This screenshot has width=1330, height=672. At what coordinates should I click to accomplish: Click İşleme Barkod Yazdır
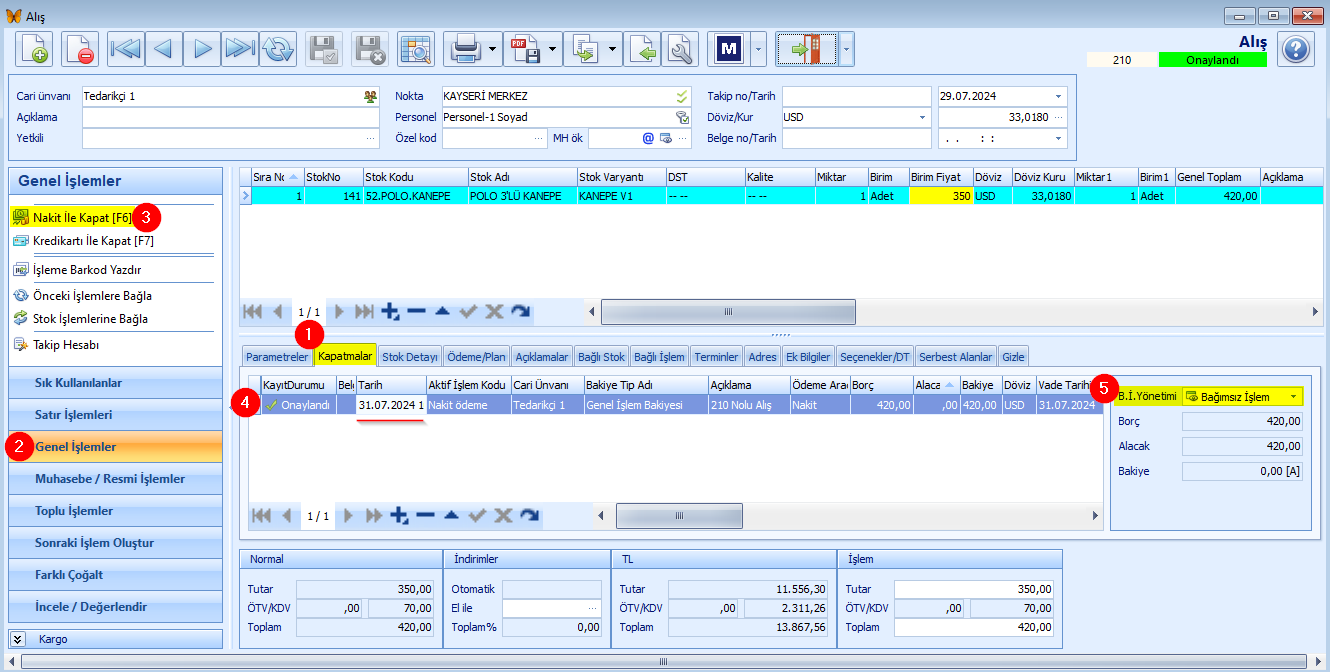point(87,270)
